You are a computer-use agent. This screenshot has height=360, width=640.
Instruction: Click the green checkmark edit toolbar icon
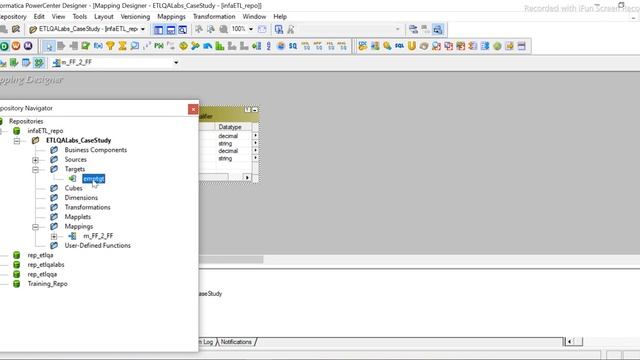click(x=85, y=46)
